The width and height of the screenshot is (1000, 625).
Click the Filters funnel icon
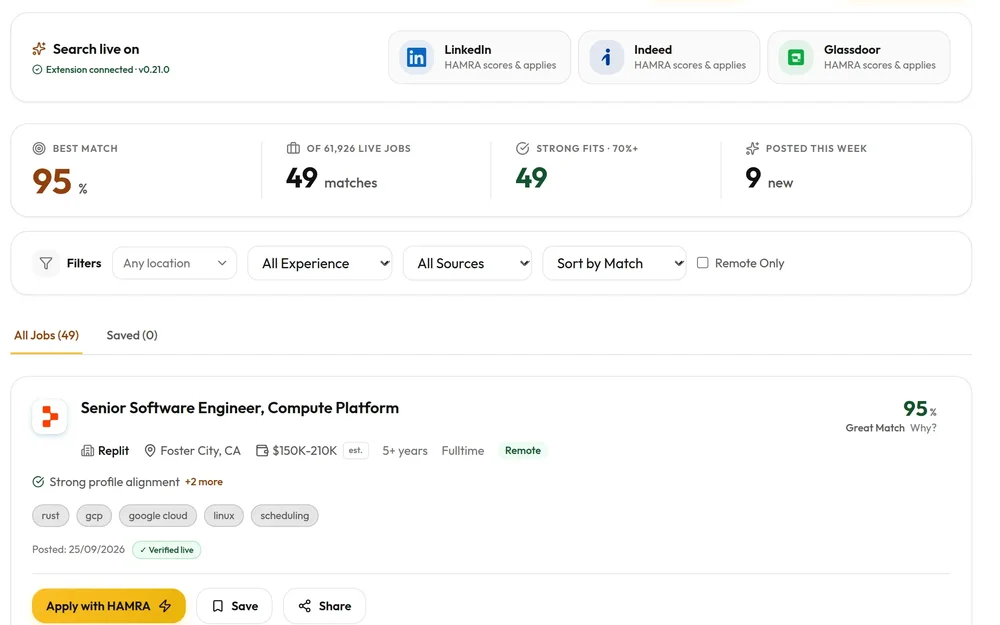point(46,263)
